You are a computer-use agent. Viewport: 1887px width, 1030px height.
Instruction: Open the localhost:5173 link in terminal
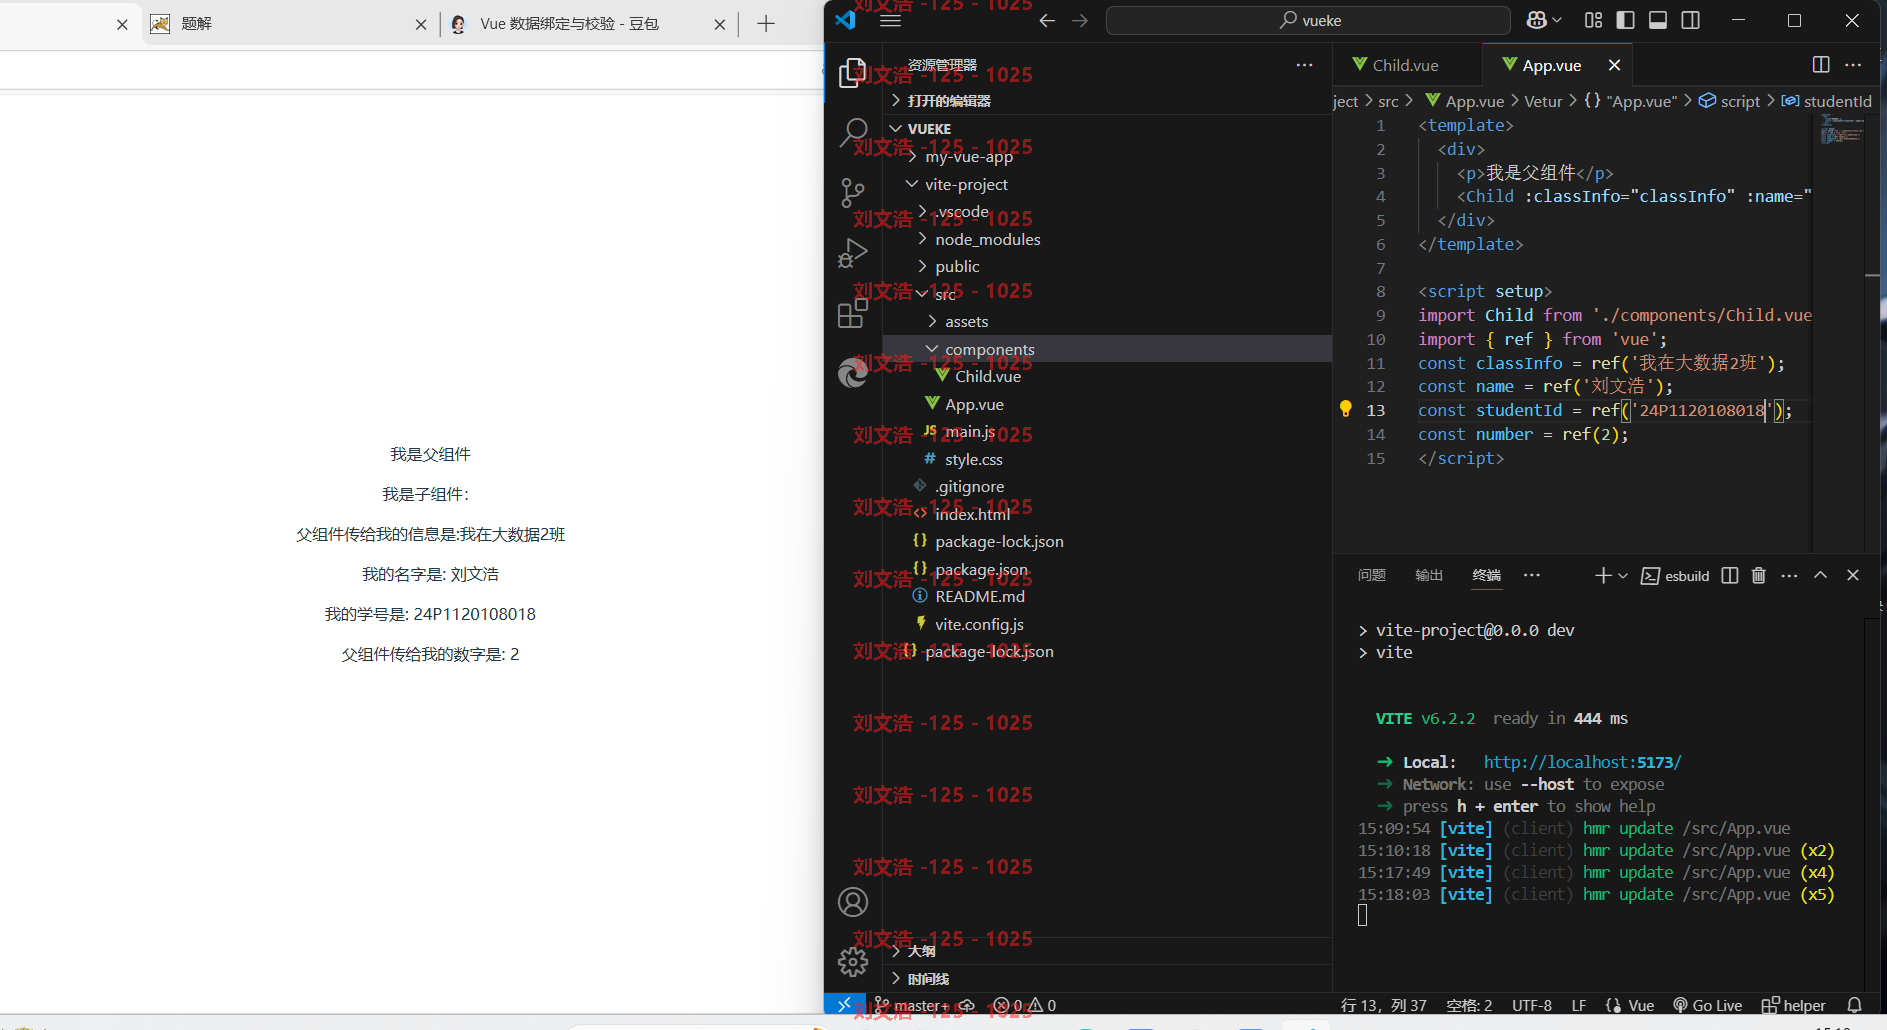coord(1582,762)
